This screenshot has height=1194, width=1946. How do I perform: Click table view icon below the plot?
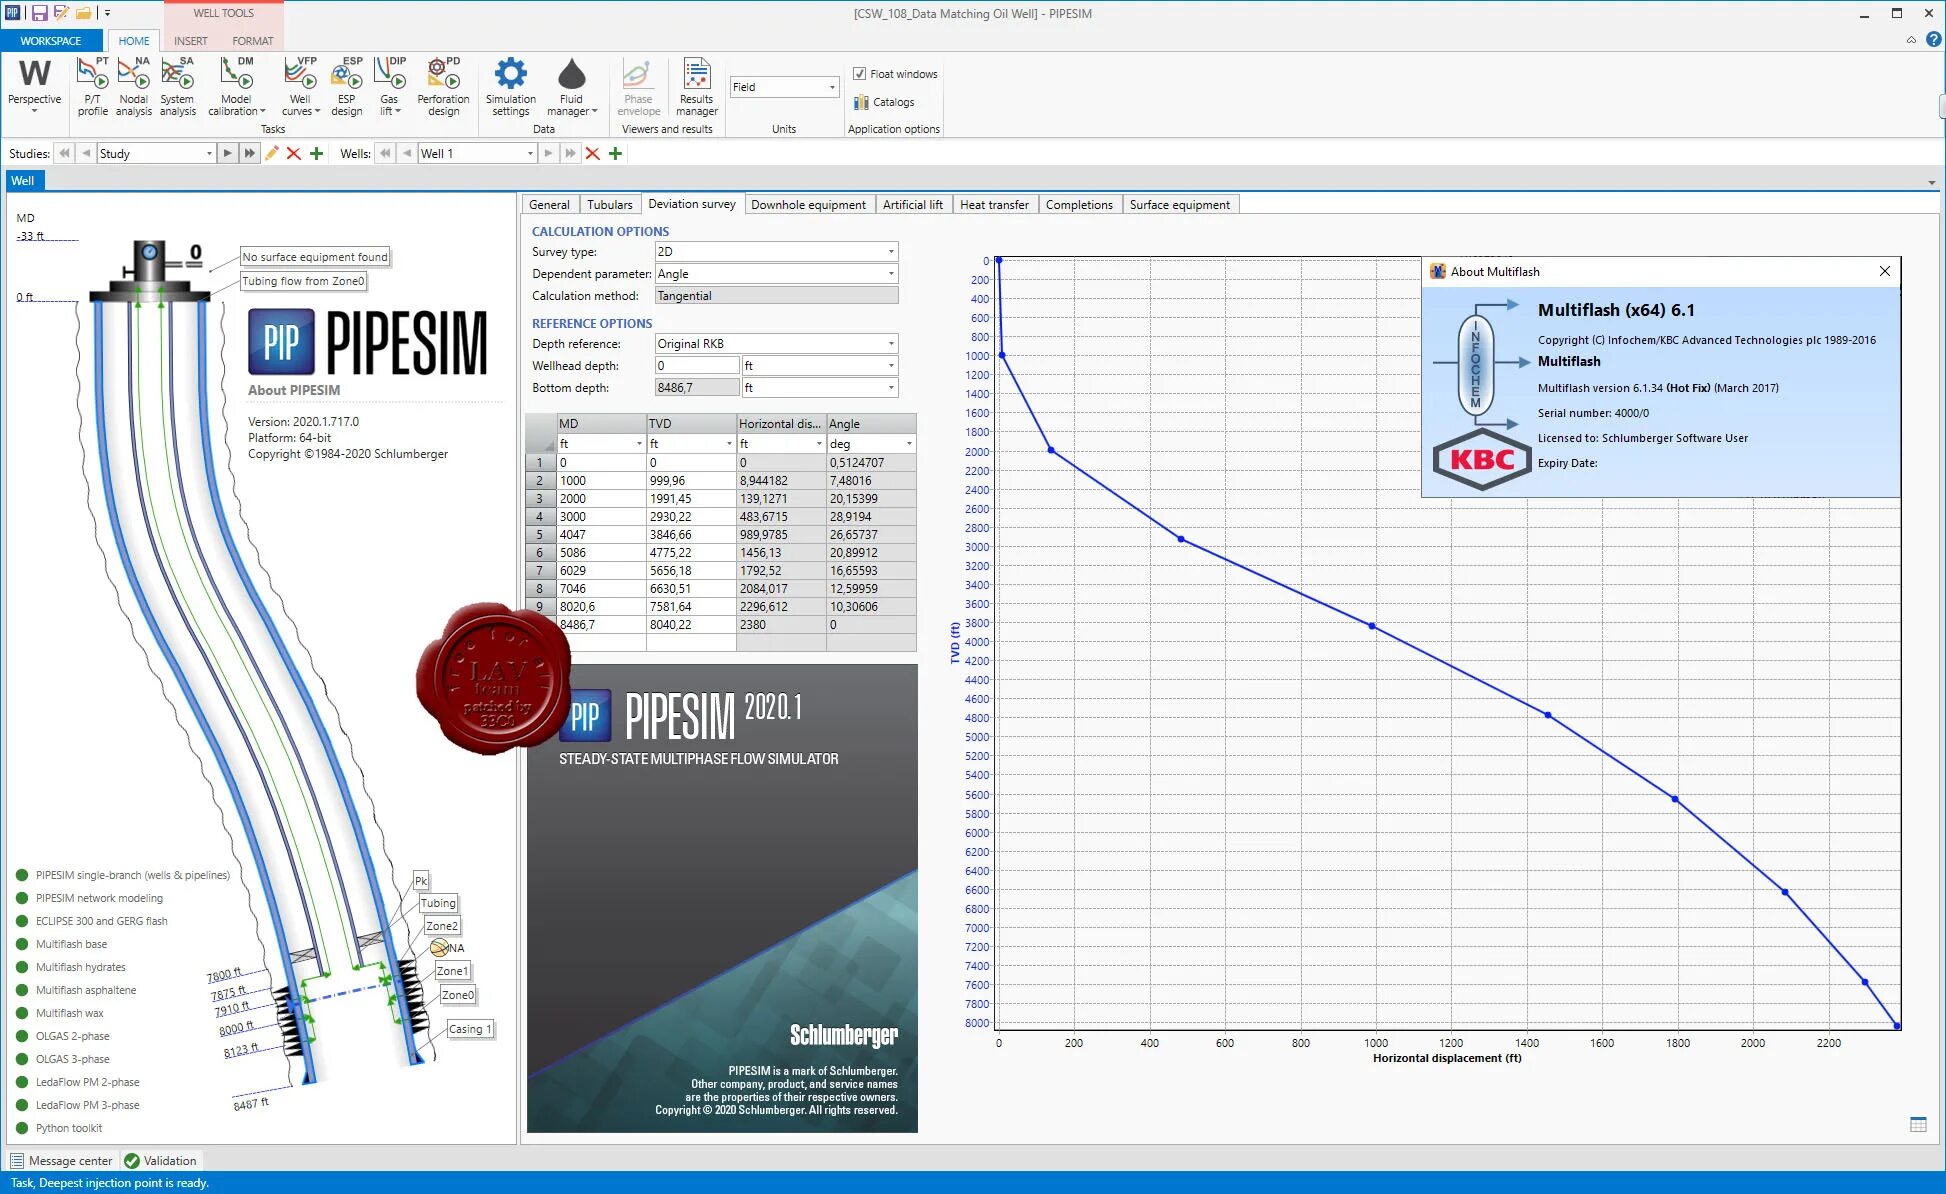tap(1917, 1124)
